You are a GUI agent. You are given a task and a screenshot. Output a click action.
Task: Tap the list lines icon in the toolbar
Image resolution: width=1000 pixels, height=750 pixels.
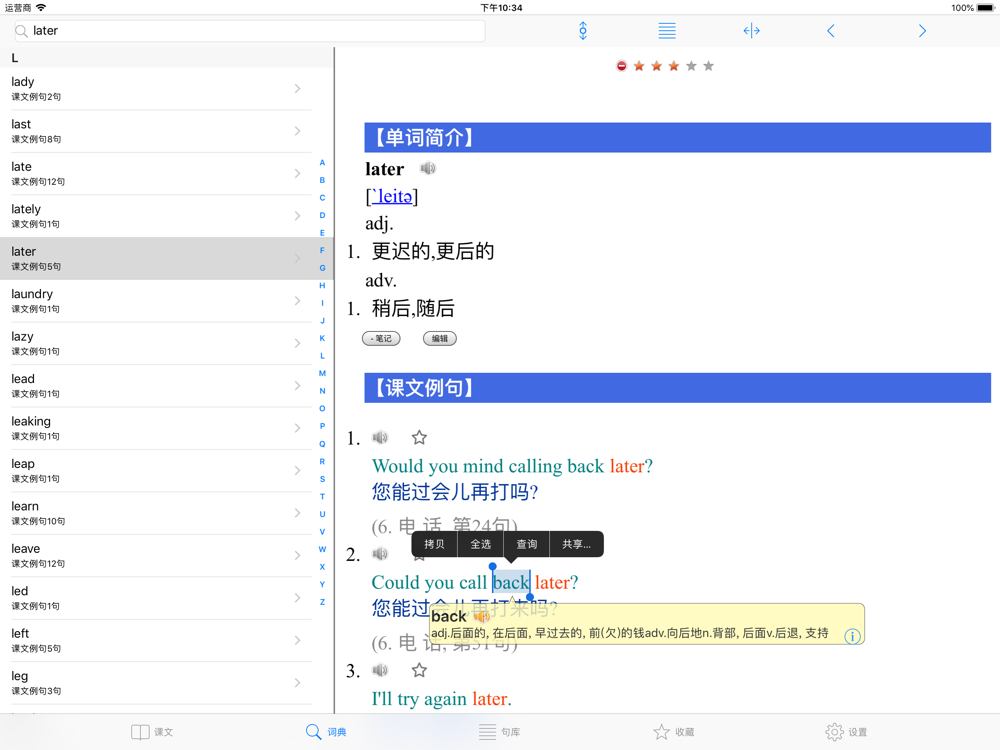[667, 31]
